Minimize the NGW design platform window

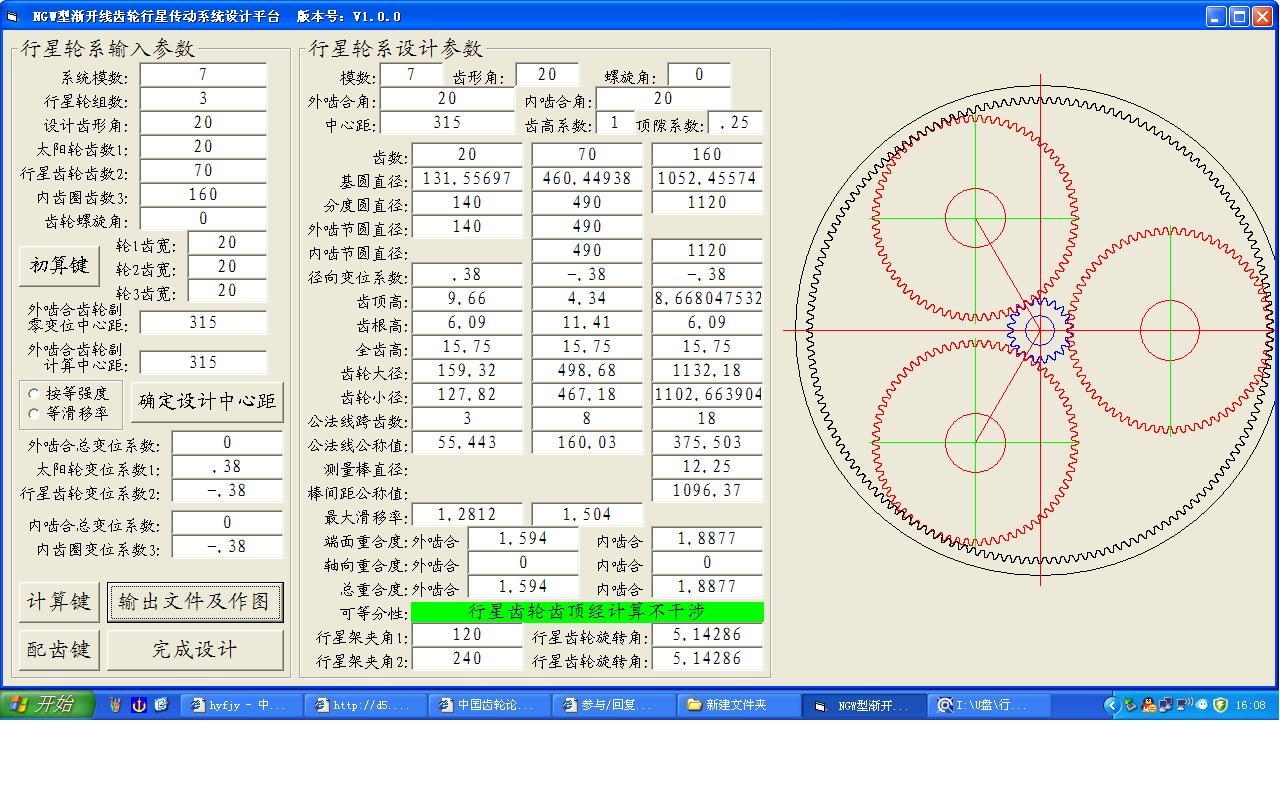[1216, 17]
